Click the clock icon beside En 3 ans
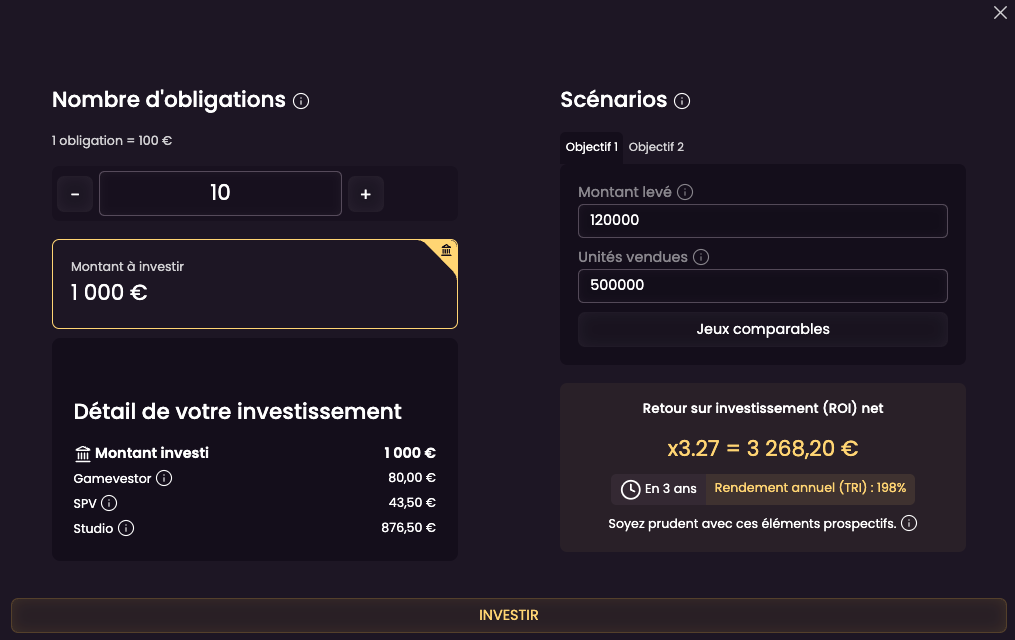This screenshot has height=640, width=1015. 631,489
